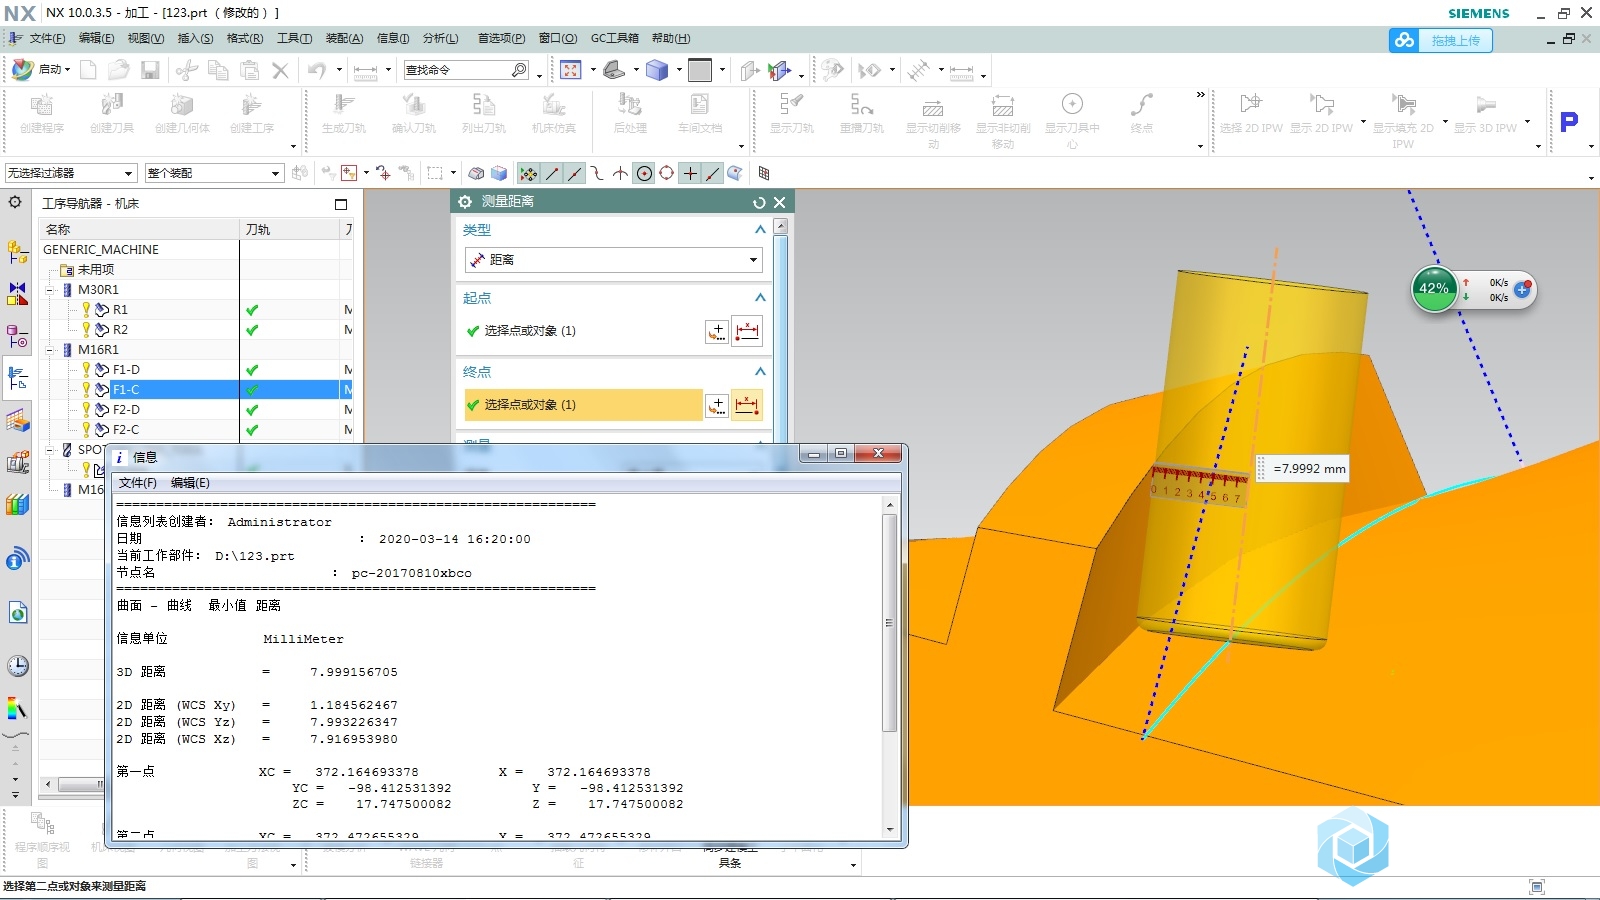Click the 刀轨 column header

coord(291,229)
